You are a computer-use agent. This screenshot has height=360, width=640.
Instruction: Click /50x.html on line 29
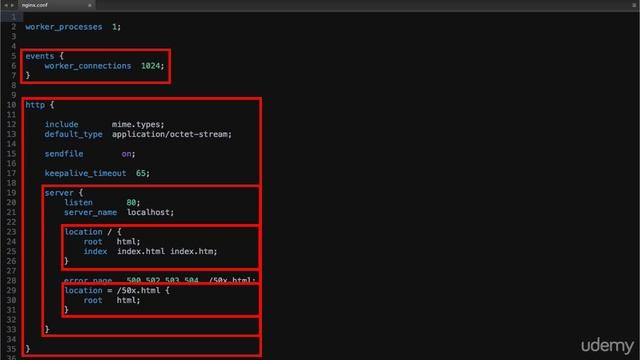(x=138, y=291)
